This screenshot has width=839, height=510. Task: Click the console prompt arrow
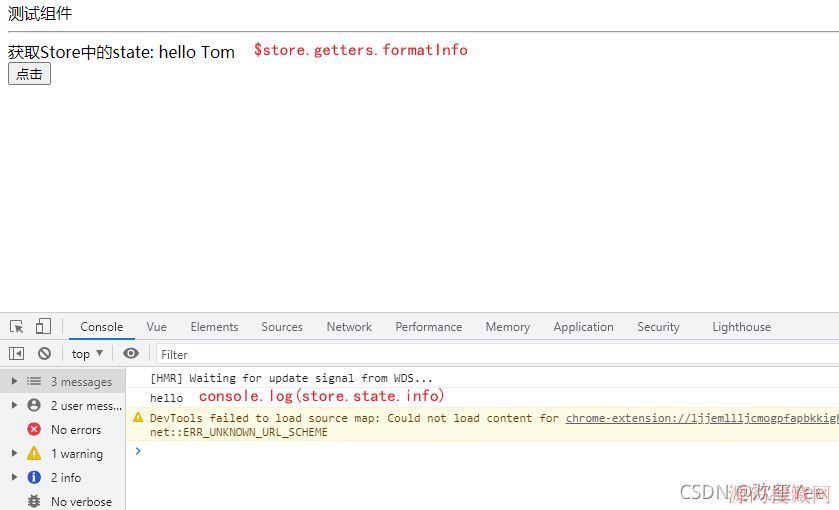[x=138, y=451]
